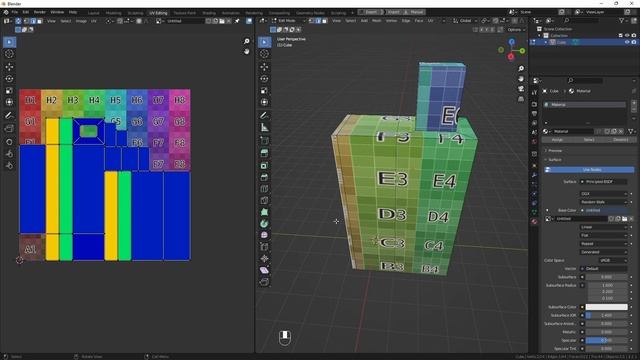Select the Scale tool in the UV editor
This screenshot has height=360, width=640.
point(9,90)
